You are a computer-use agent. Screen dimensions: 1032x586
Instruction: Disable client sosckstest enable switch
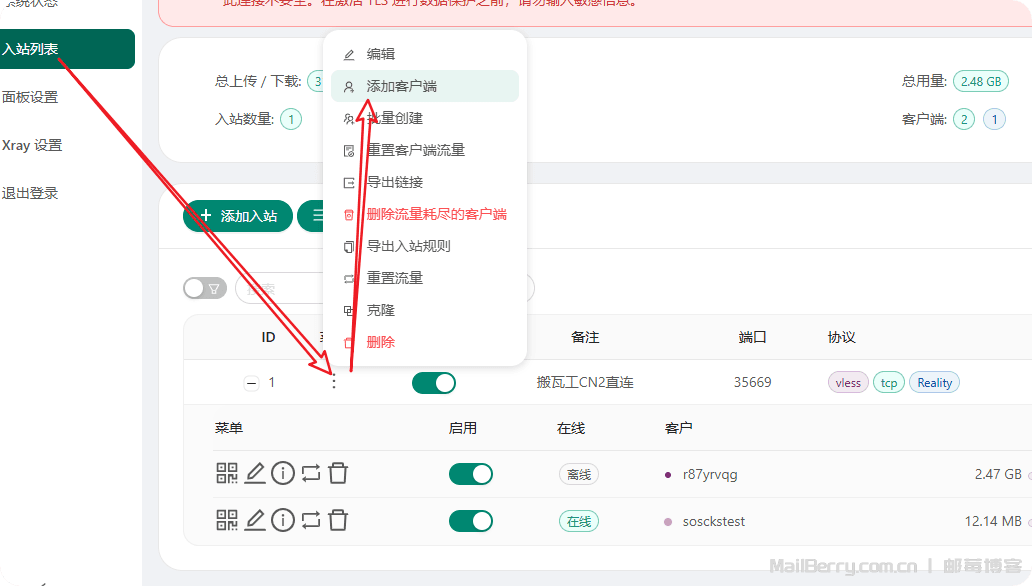(x=470, y=521)
